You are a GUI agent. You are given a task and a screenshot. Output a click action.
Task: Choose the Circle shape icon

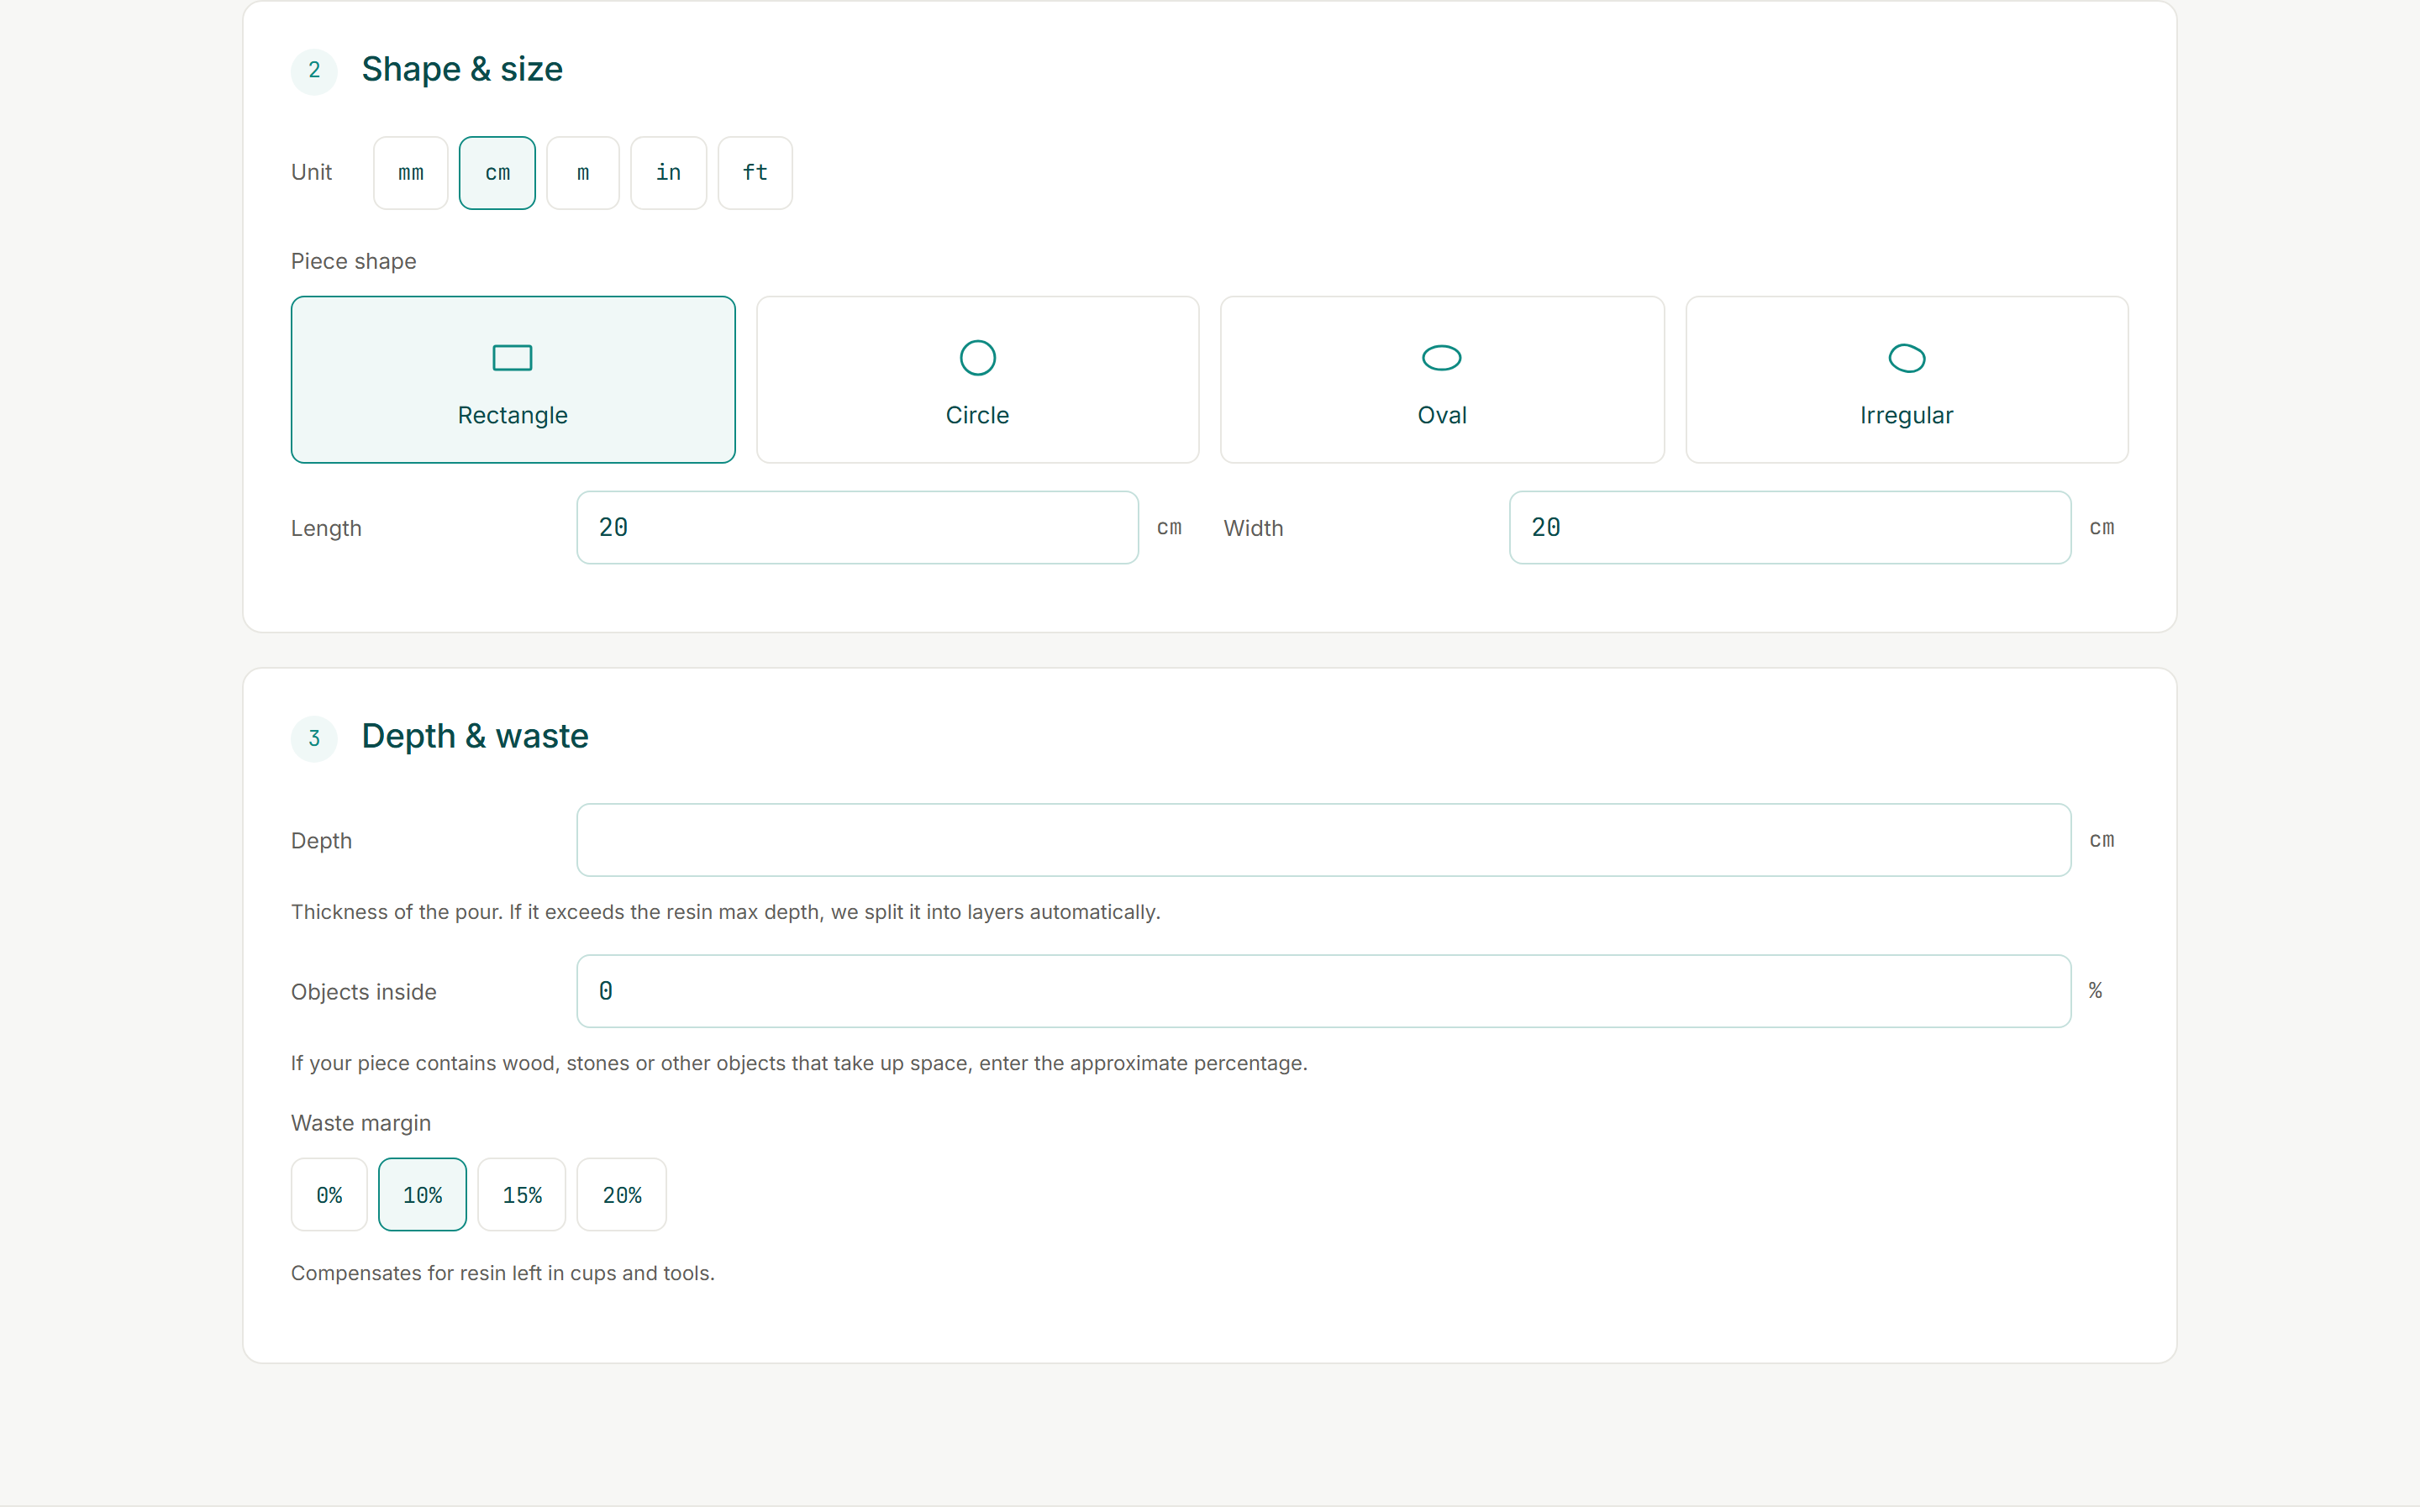tap(977, 358)
